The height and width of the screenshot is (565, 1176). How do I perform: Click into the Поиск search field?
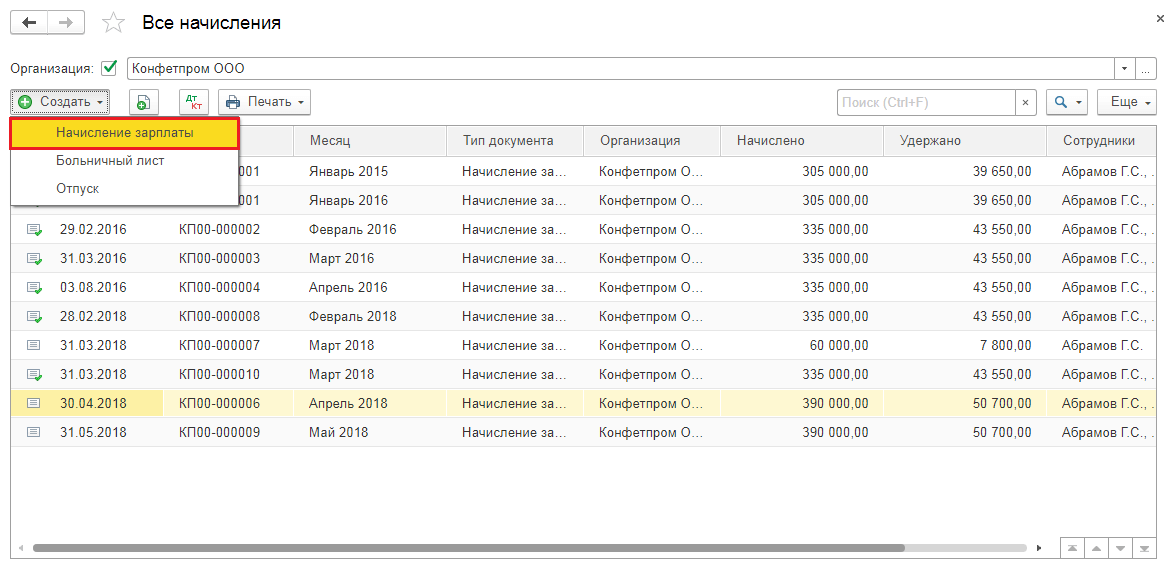pos(925,102)
